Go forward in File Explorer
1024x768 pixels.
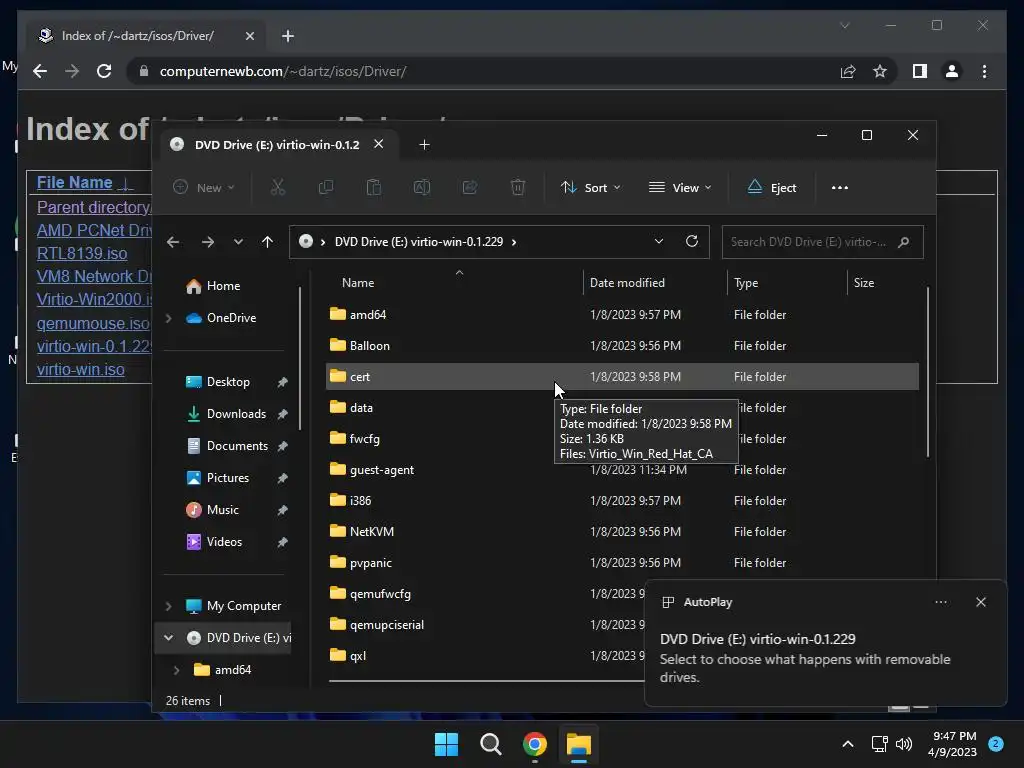coord(208,242)
